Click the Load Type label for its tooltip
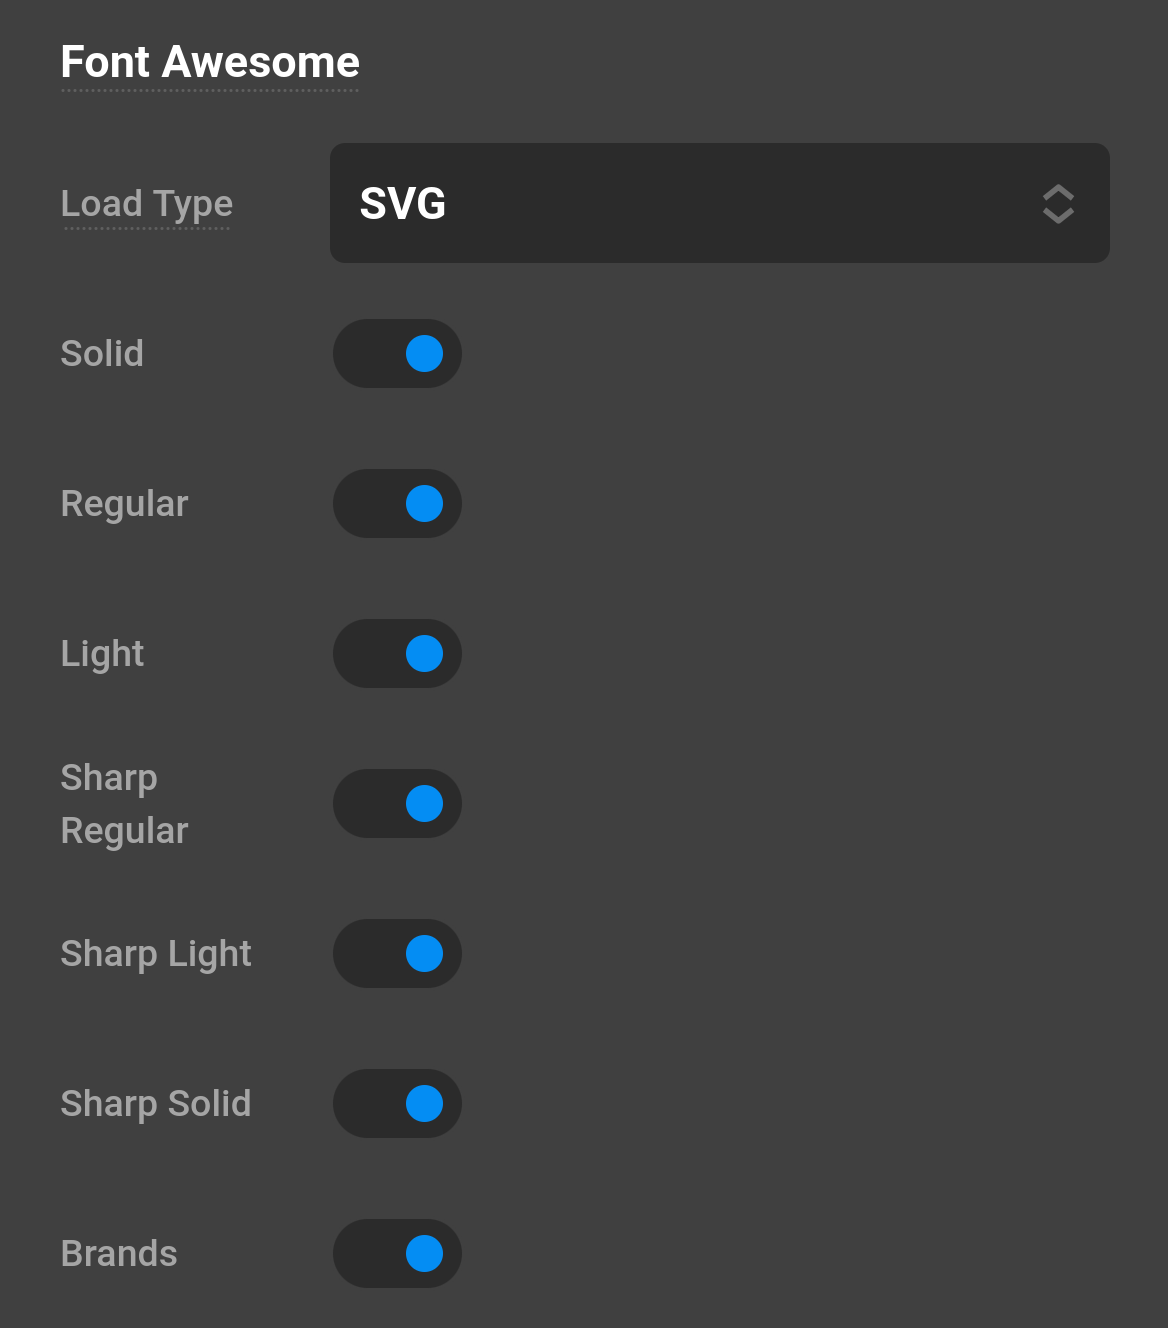This screenshot has height=1328, width=1168. click(x=146, y=203)
